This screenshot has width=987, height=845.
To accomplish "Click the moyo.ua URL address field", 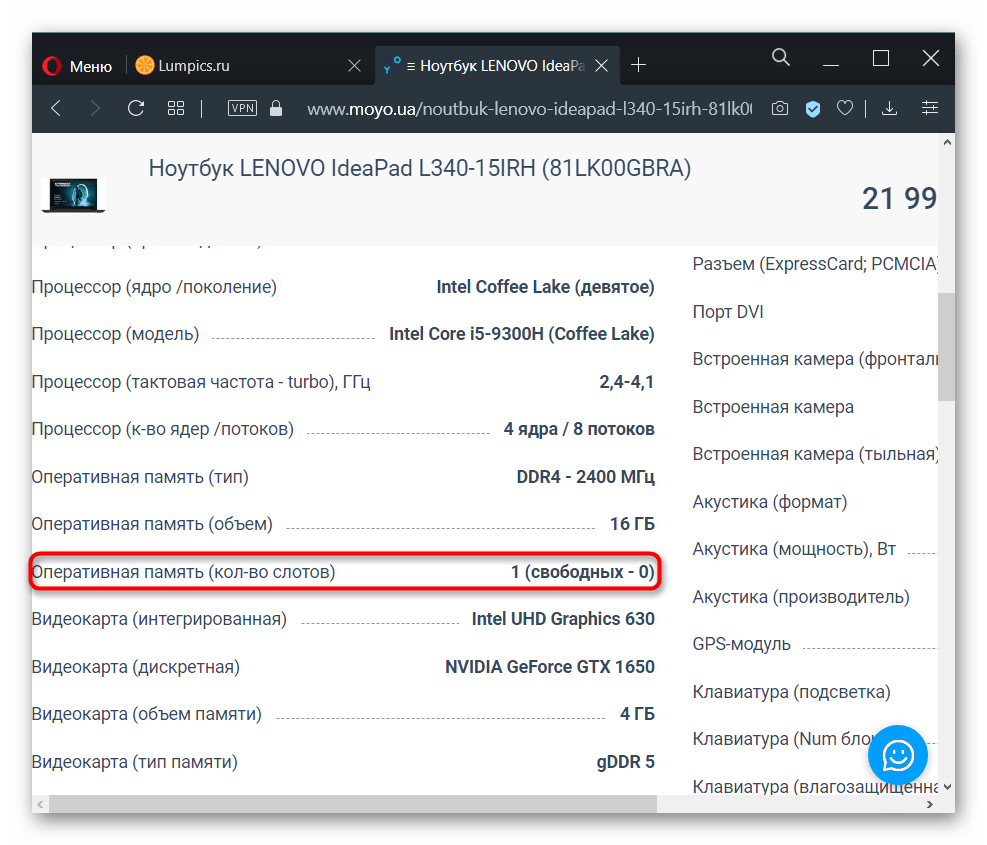I will (528, 108).
